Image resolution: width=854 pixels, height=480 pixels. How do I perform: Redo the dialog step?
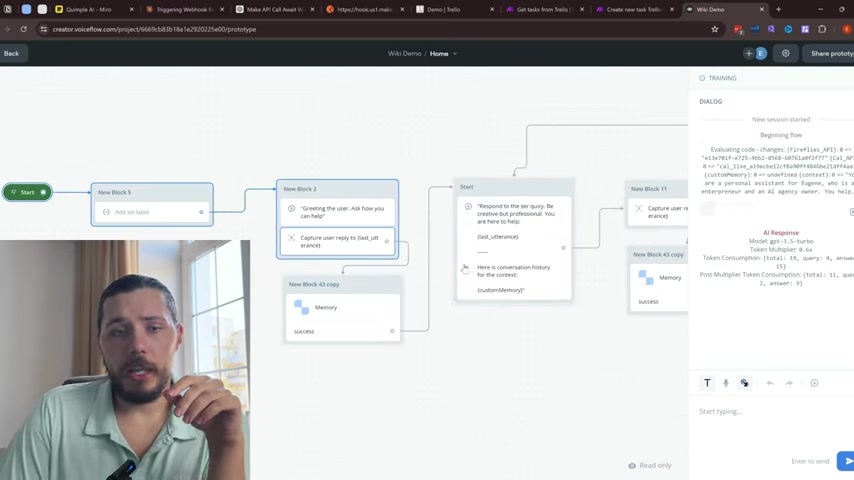pyautogui.click(x=789, y=383)
